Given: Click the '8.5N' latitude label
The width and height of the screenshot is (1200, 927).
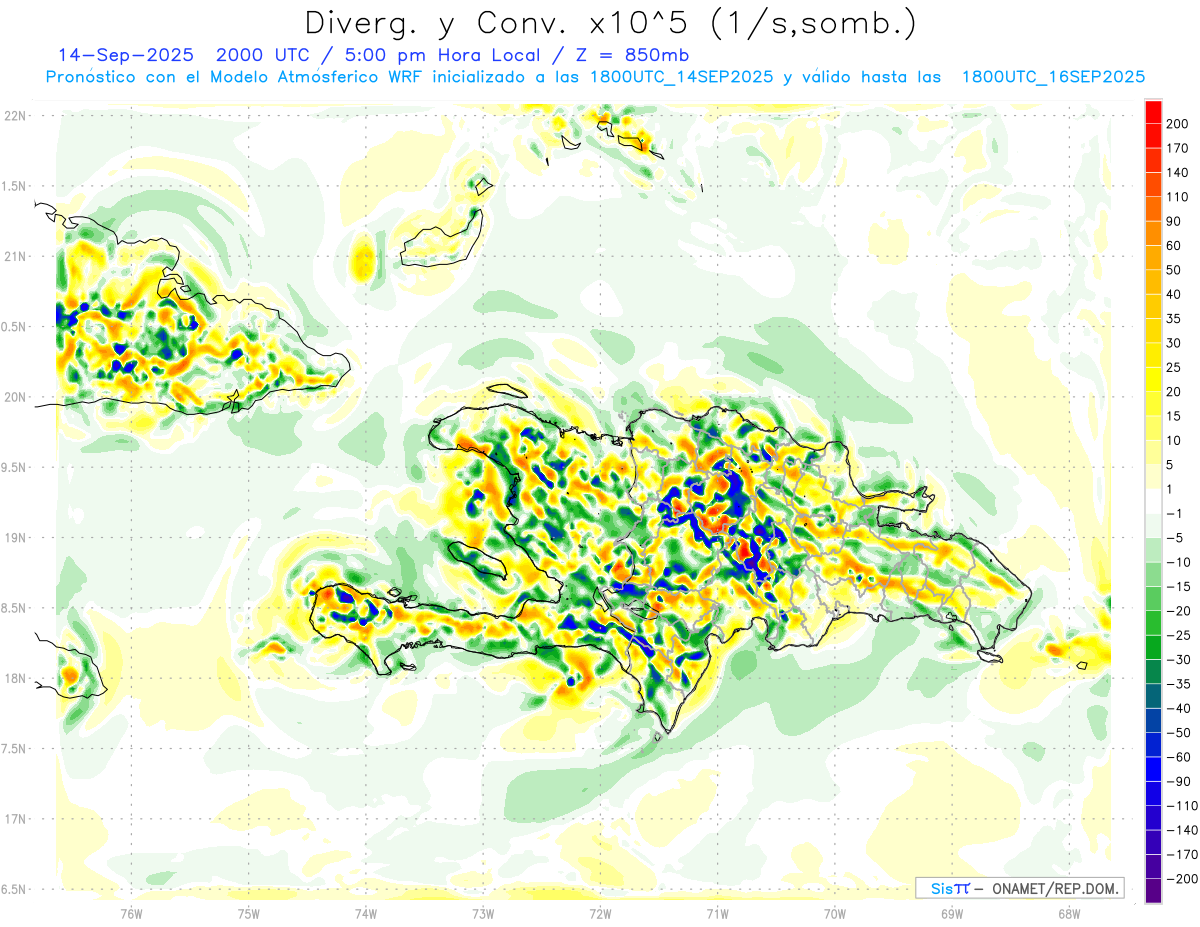Looking at the screenshot, I should coord(15,608).
